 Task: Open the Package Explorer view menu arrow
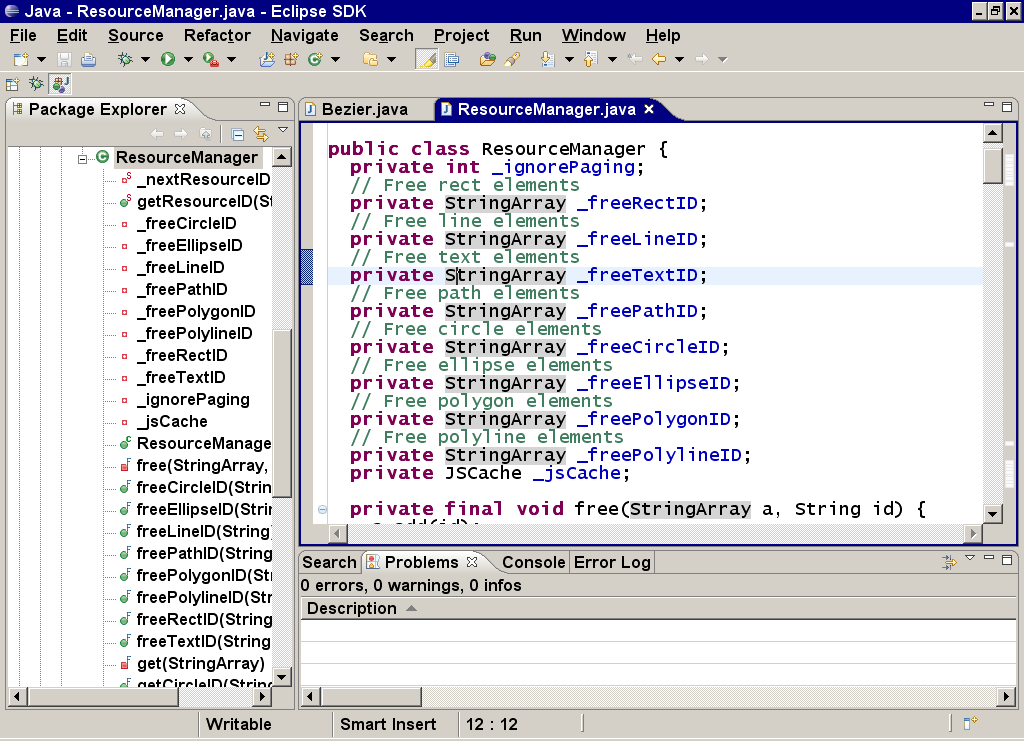283,131
